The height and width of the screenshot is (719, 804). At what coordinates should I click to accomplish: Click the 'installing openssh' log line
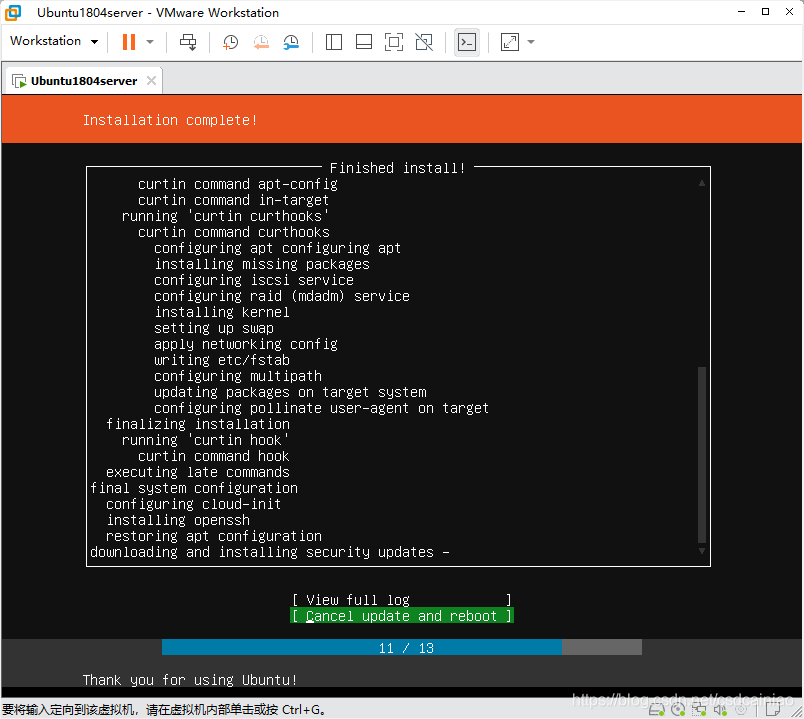pyautogui.click(x=178, y=520)
